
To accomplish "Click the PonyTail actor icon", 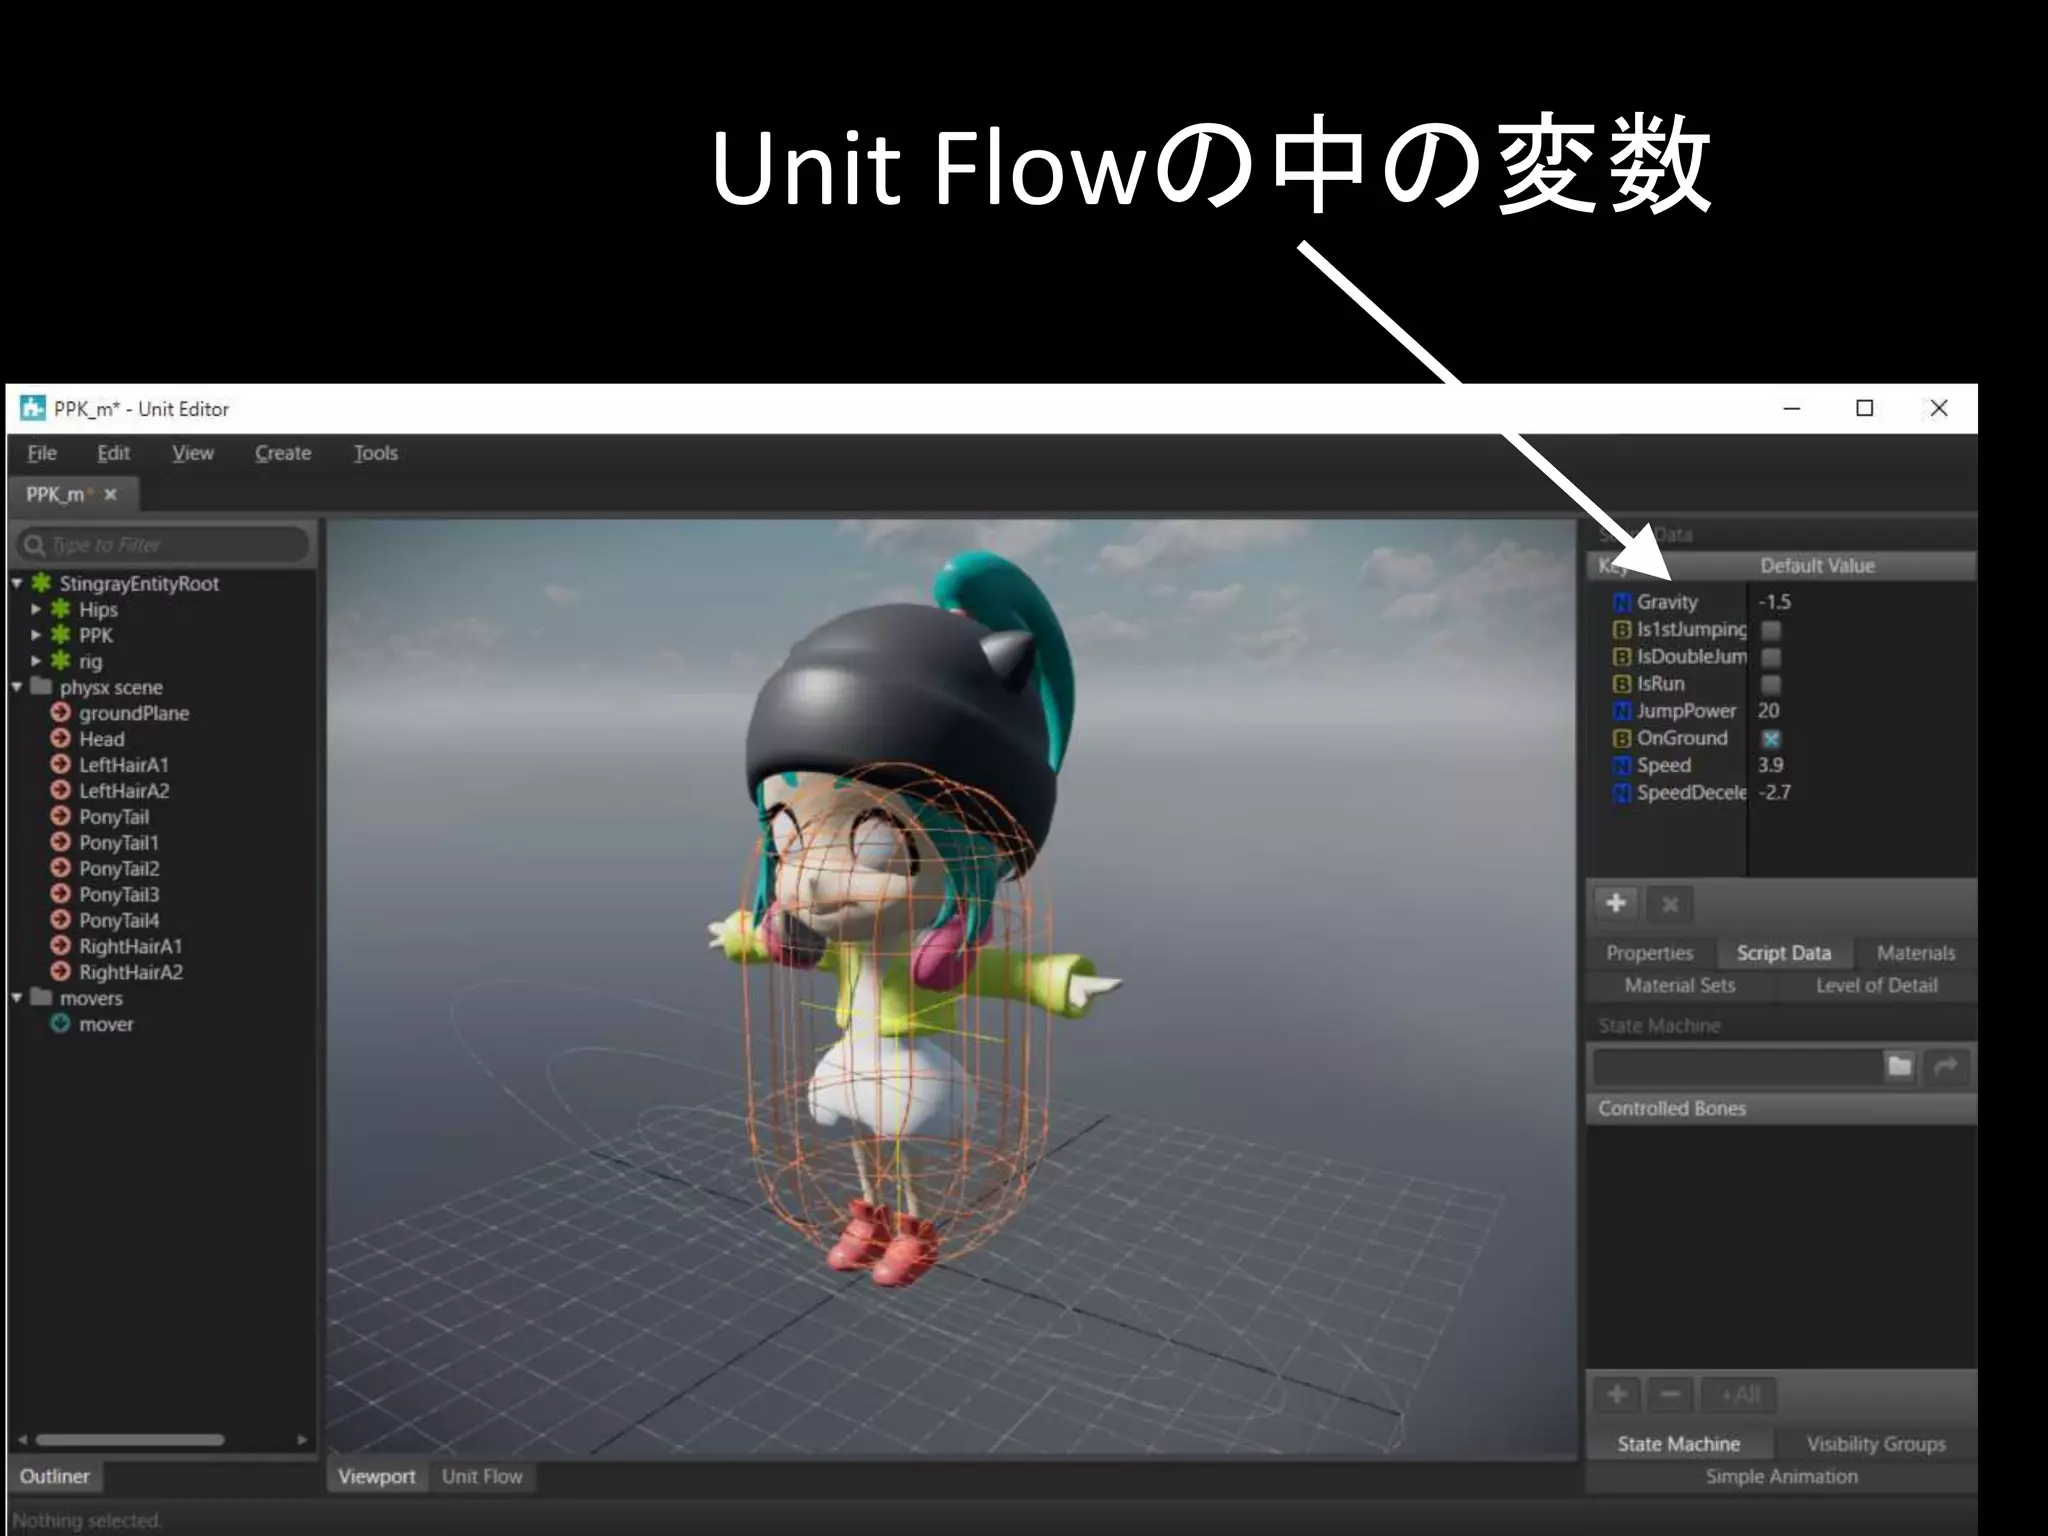I will pos(61,816).
